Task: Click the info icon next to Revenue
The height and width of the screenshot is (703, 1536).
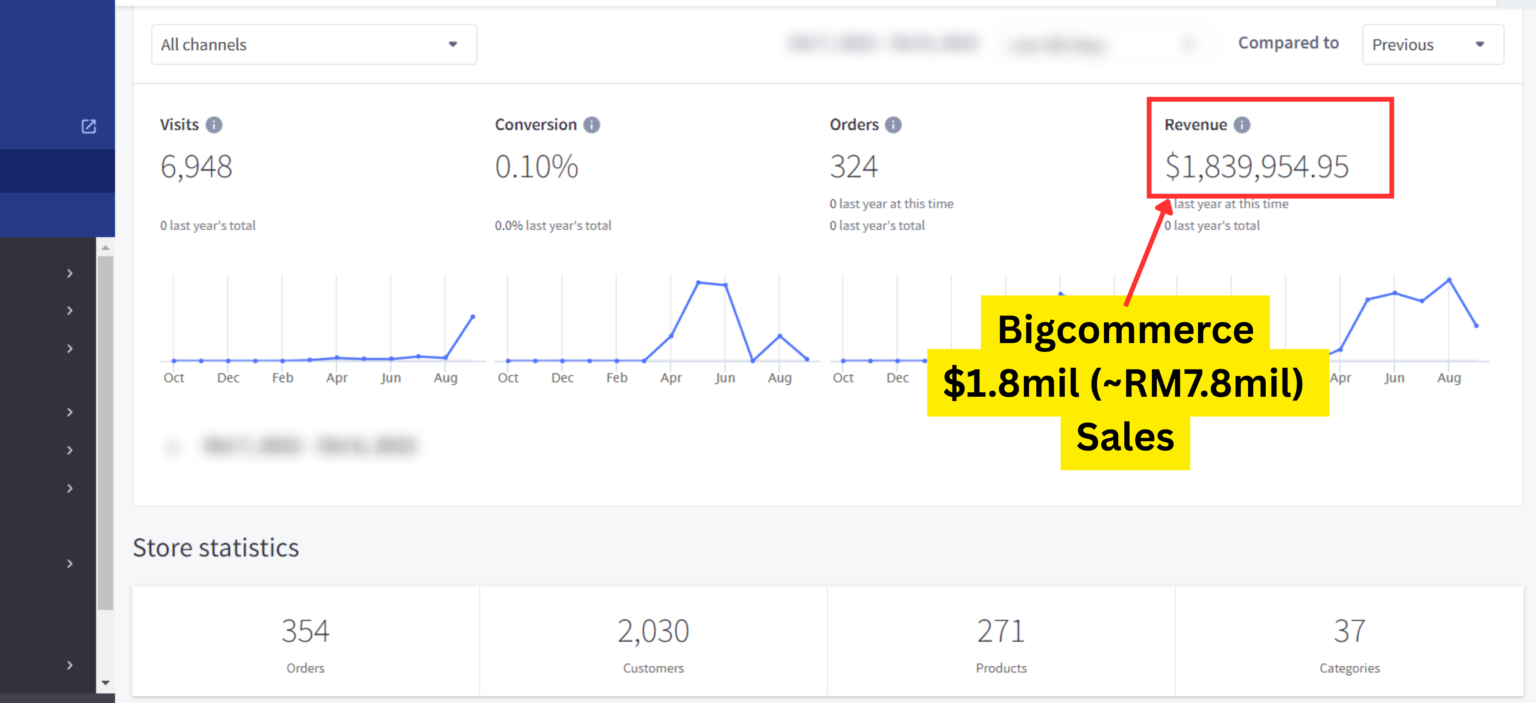Action: click(1242, 125)
